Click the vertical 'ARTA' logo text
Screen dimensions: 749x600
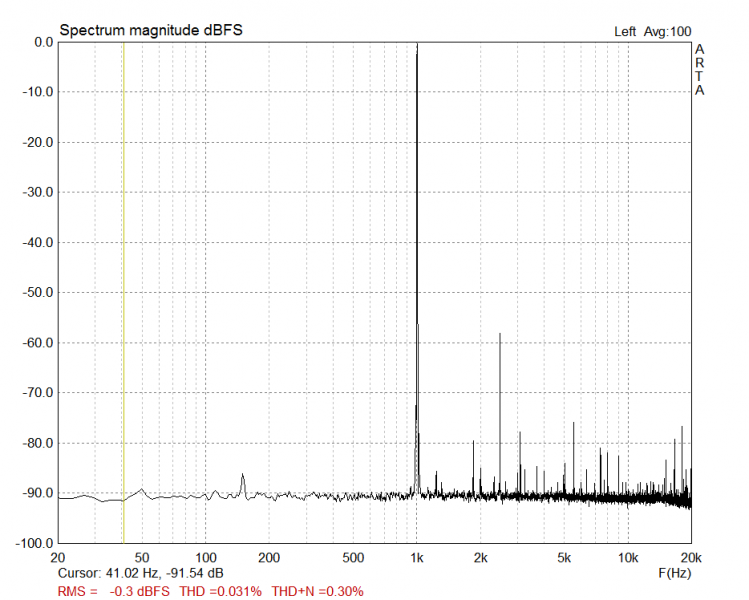pyautogui.click(x=699, y=70)
